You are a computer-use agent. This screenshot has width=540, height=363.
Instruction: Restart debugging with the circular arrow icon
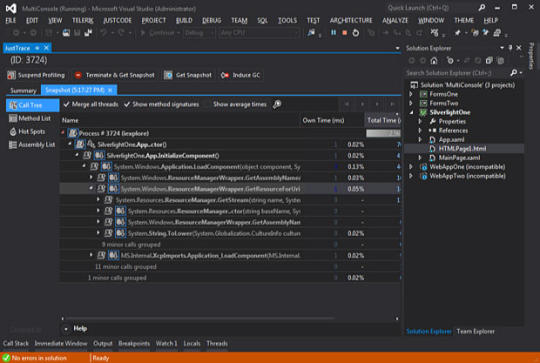[x=355, y=33]
